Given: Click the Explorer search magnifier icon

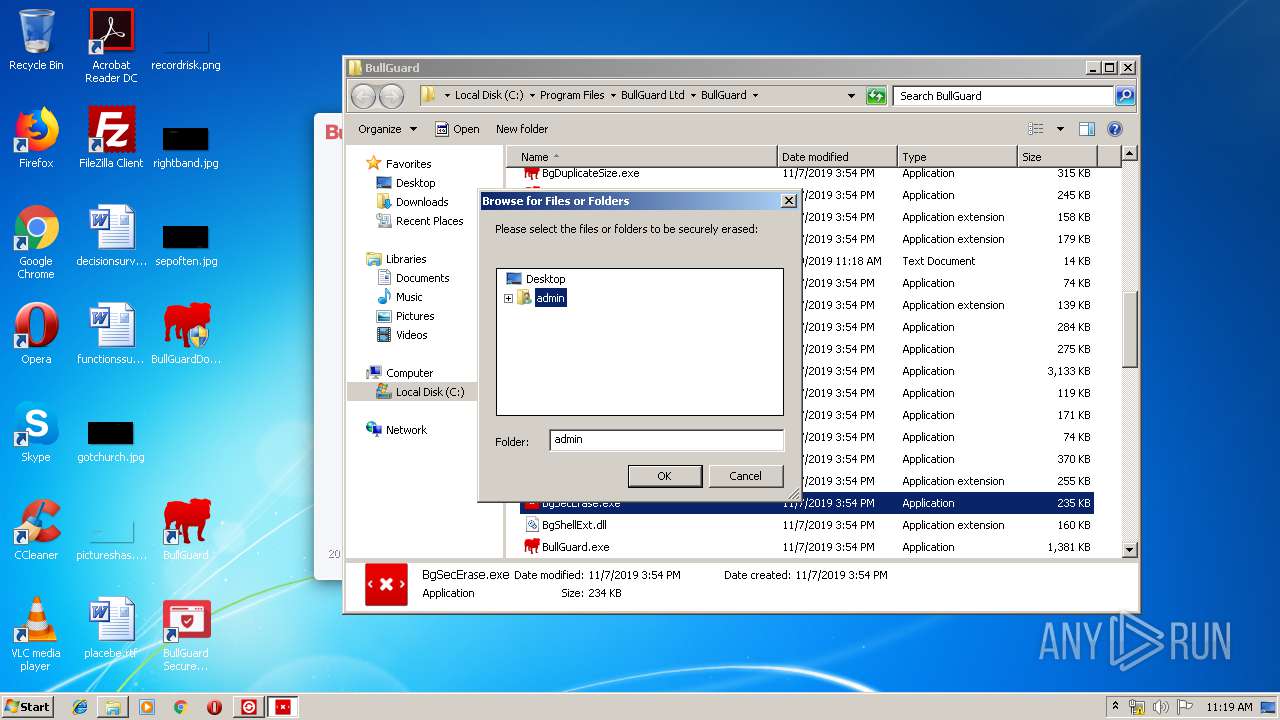Looking at the screenshot, I should 1125,96.
